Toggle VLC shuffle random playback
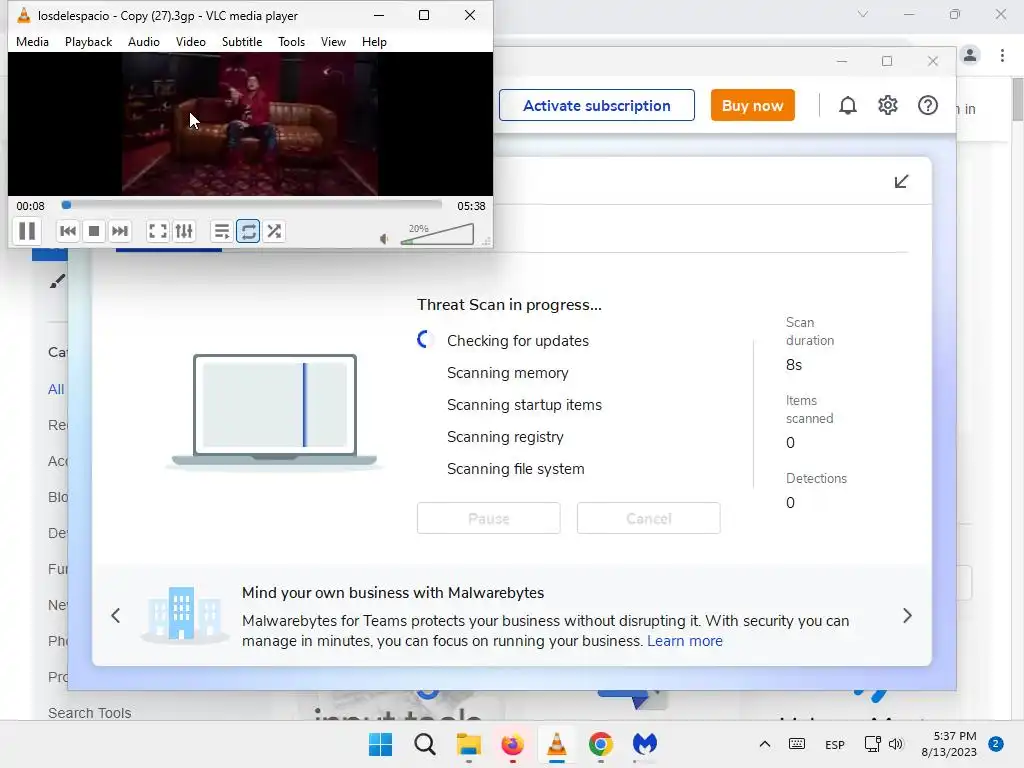The width and height of the screenshot is (1024, 768). (x=274, y=231)
